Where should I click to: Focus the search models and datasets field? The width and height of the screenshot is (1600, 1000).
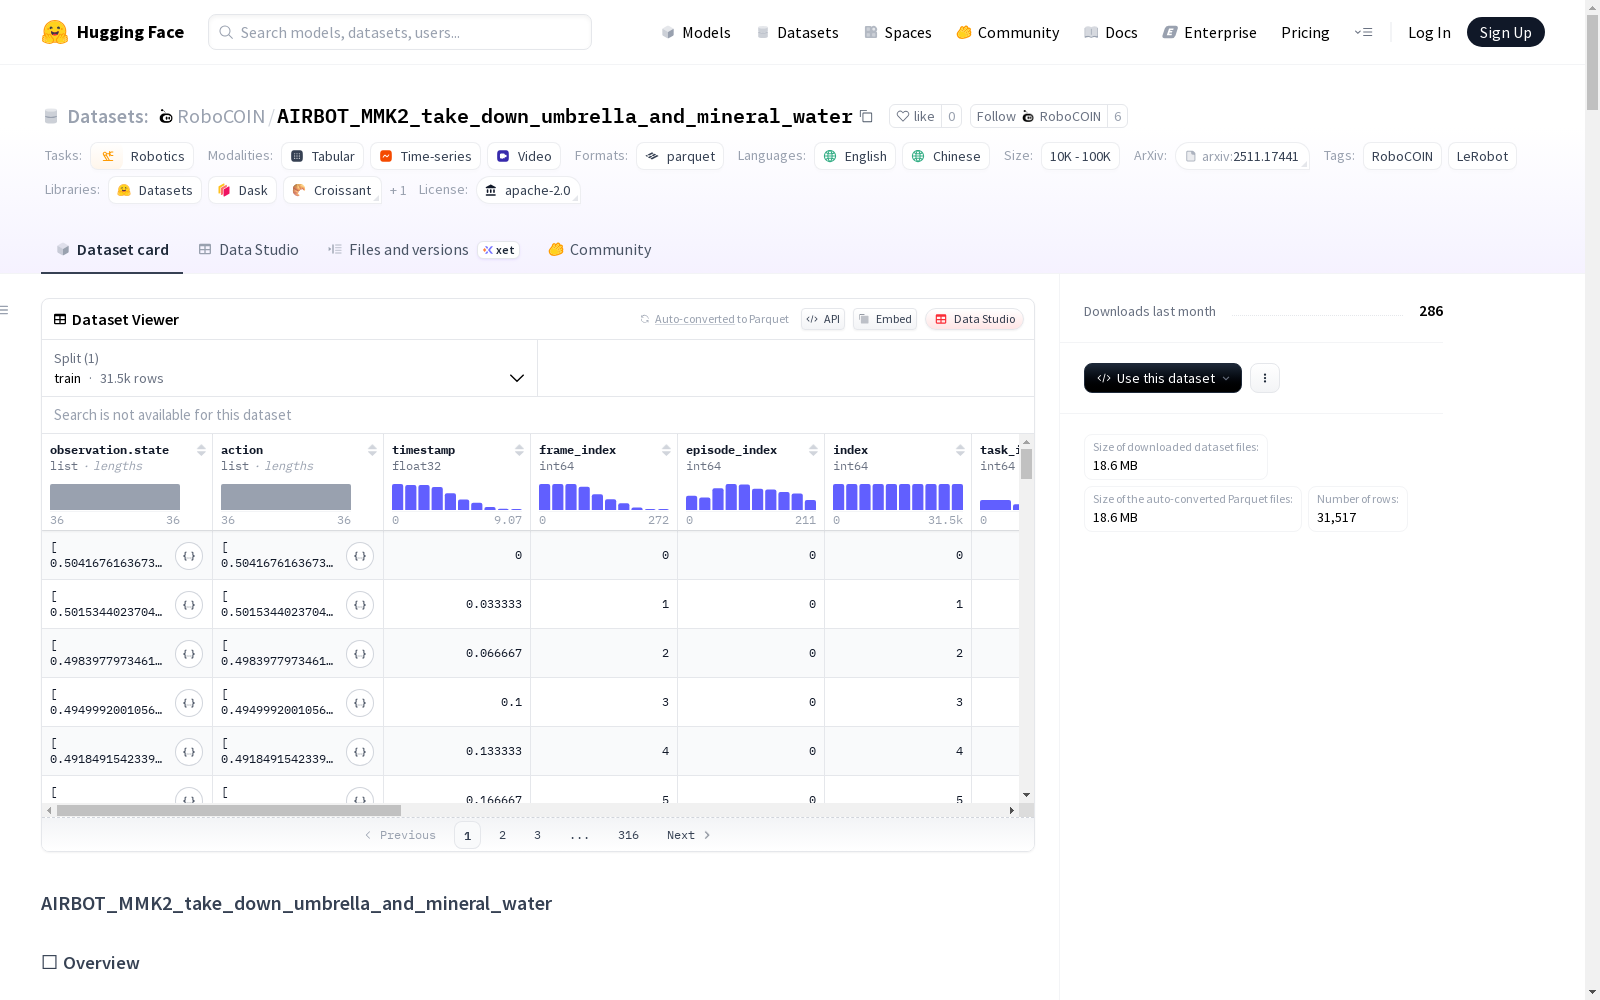pos(400,32)
